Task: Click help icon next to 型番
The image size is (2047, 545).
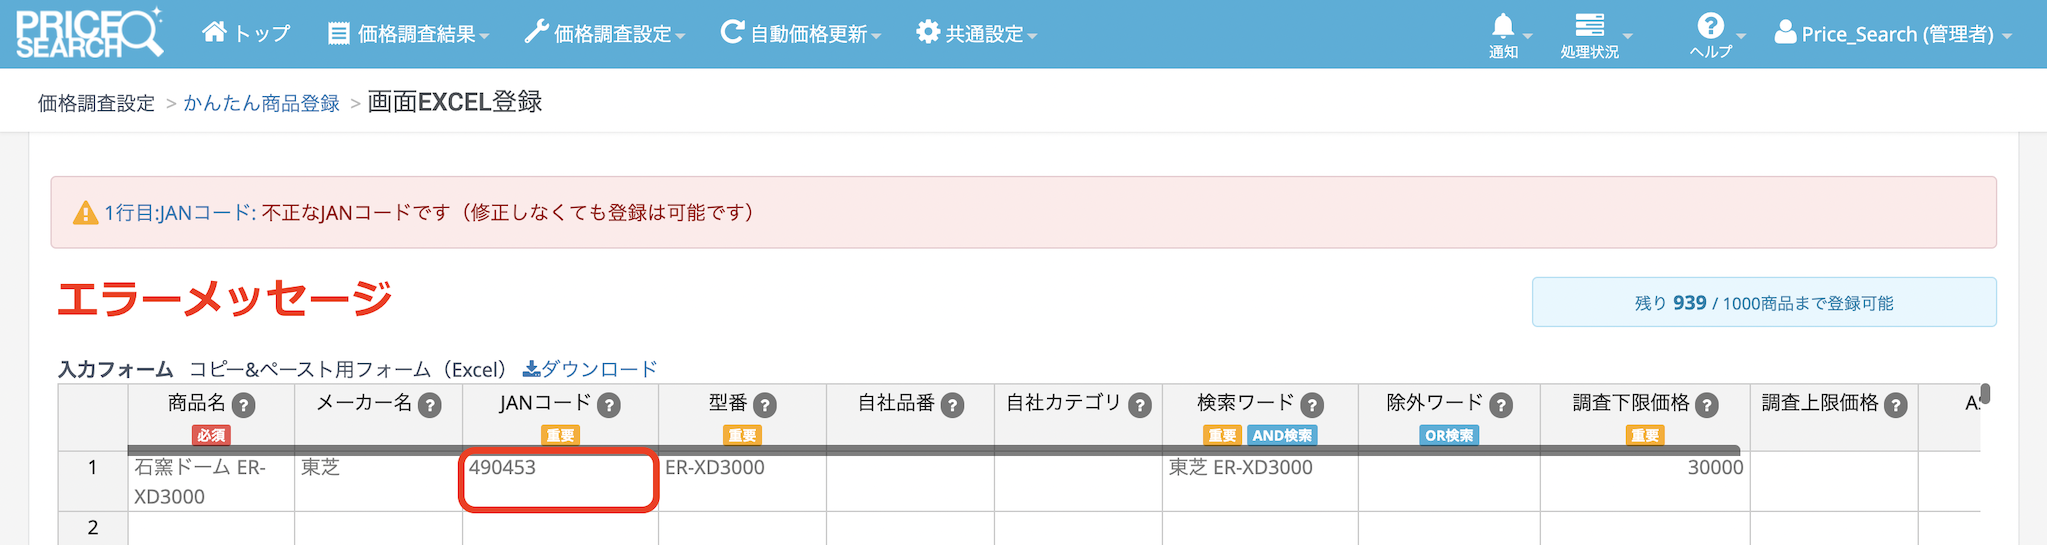Action: click(764, 405)
